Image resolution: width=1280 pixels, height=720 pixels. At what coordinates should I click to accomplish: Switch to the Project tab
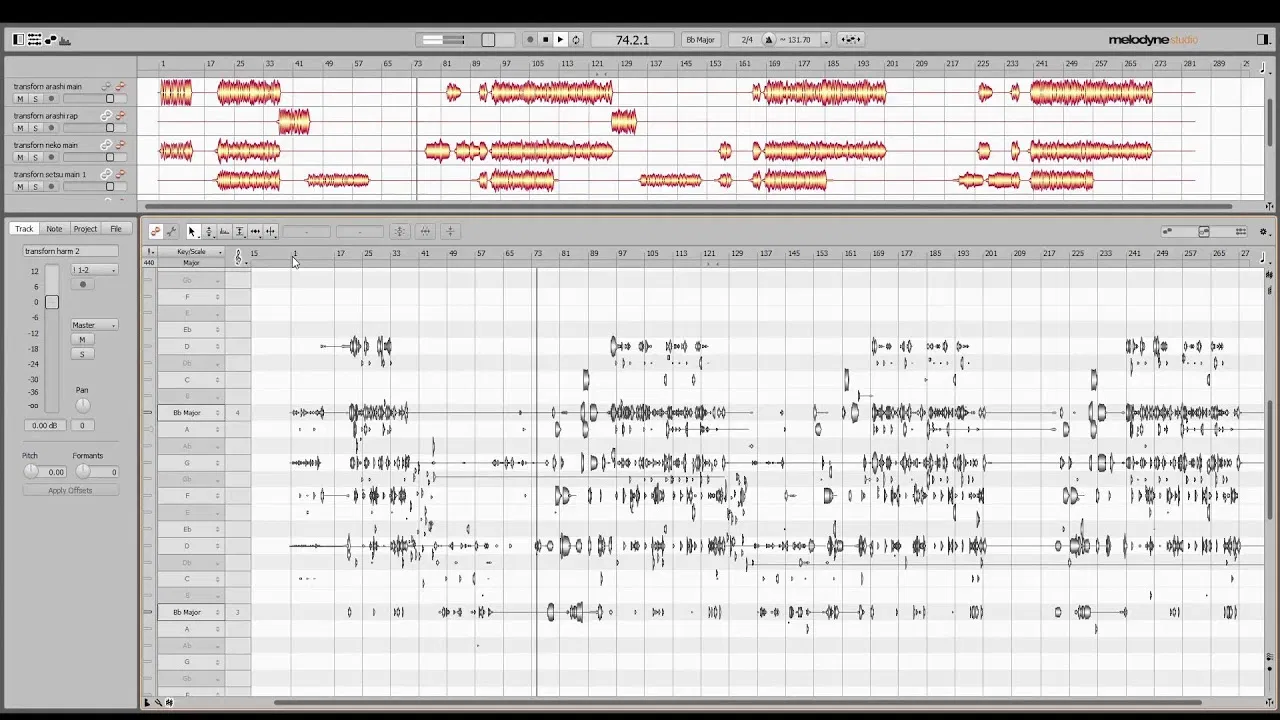pyautogui.click(x=85, y=229)
